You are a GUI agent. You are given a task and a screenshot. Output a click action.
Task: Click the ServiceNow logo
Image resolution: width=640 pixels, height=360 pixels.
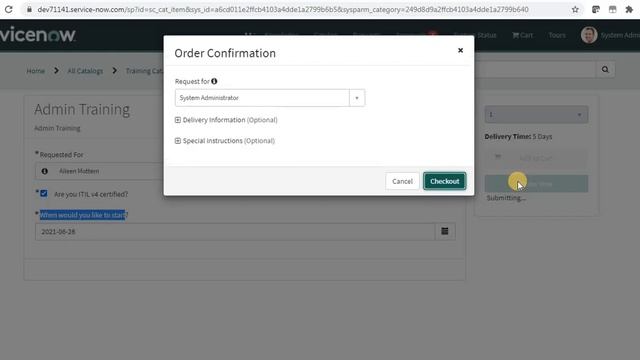click(38, 35)
